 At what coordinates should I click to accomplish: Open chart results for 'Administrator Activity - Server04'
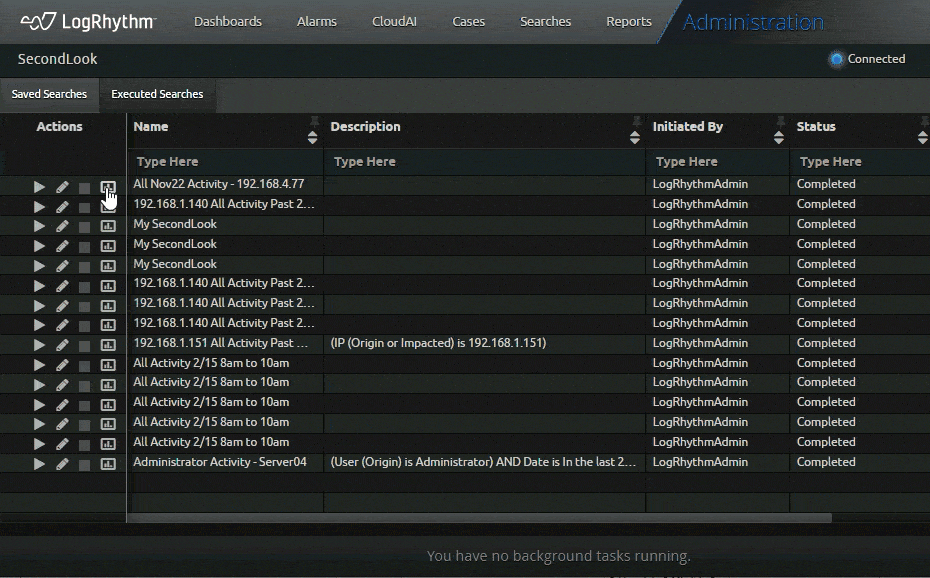(108, 463)
